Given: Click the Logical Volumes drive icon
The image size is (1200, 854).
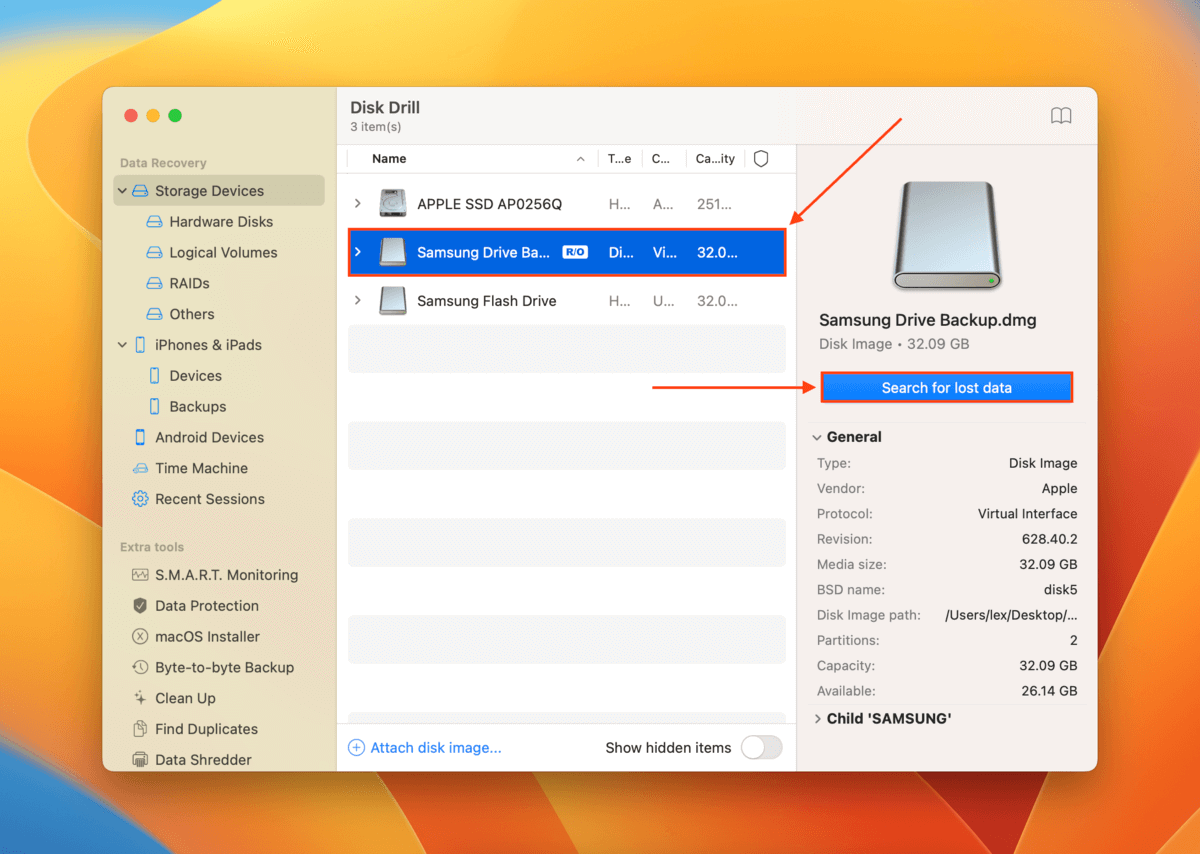Looking at the screenshot, I should click(154, 253).
